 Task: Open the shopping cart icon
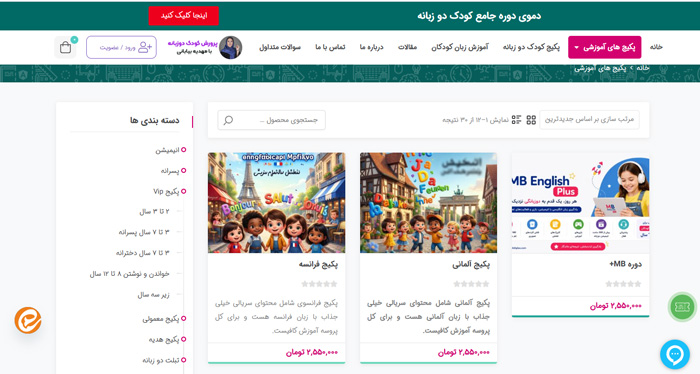(66, 47)
